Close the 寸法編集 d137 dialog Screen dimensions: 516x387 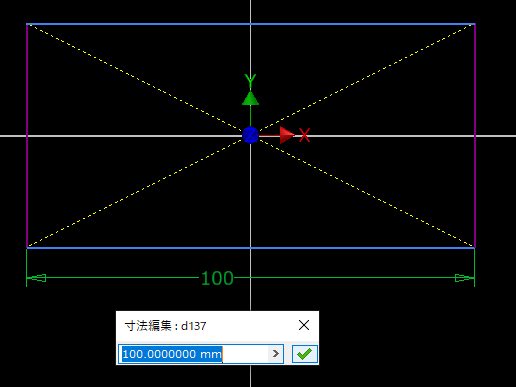pyautogui.click(x=304, y=325)
